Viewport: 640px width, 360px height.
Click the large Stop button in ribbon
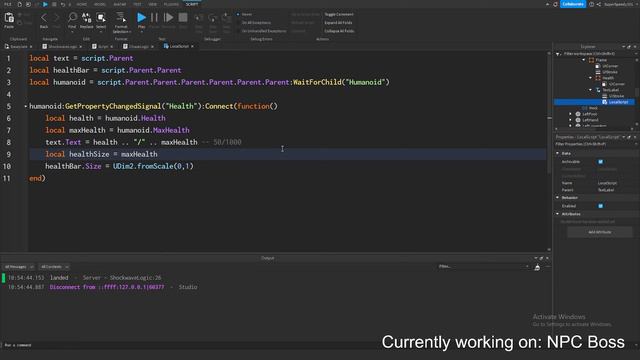tap(183, 17)
